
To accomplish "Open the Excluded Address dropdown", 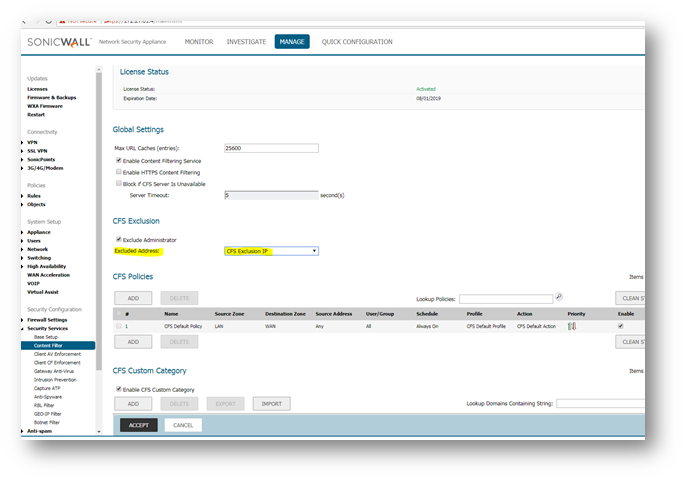I will (x=271, y=251).
